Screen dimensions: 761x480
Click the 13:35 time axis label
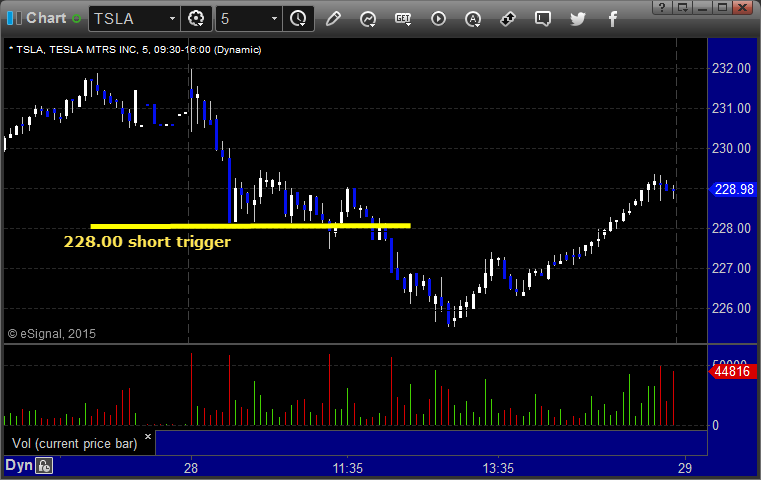[x=498, y=468]
